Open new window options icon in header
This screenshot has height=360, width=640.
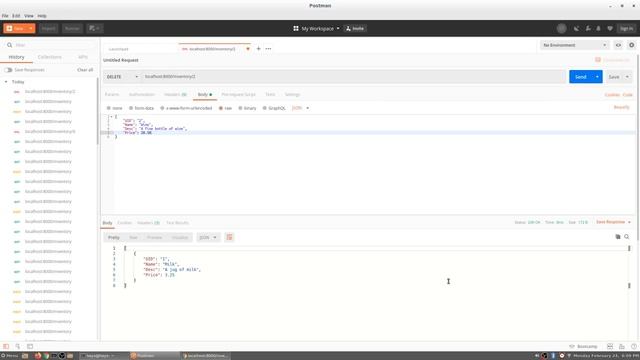click(94, 28)
